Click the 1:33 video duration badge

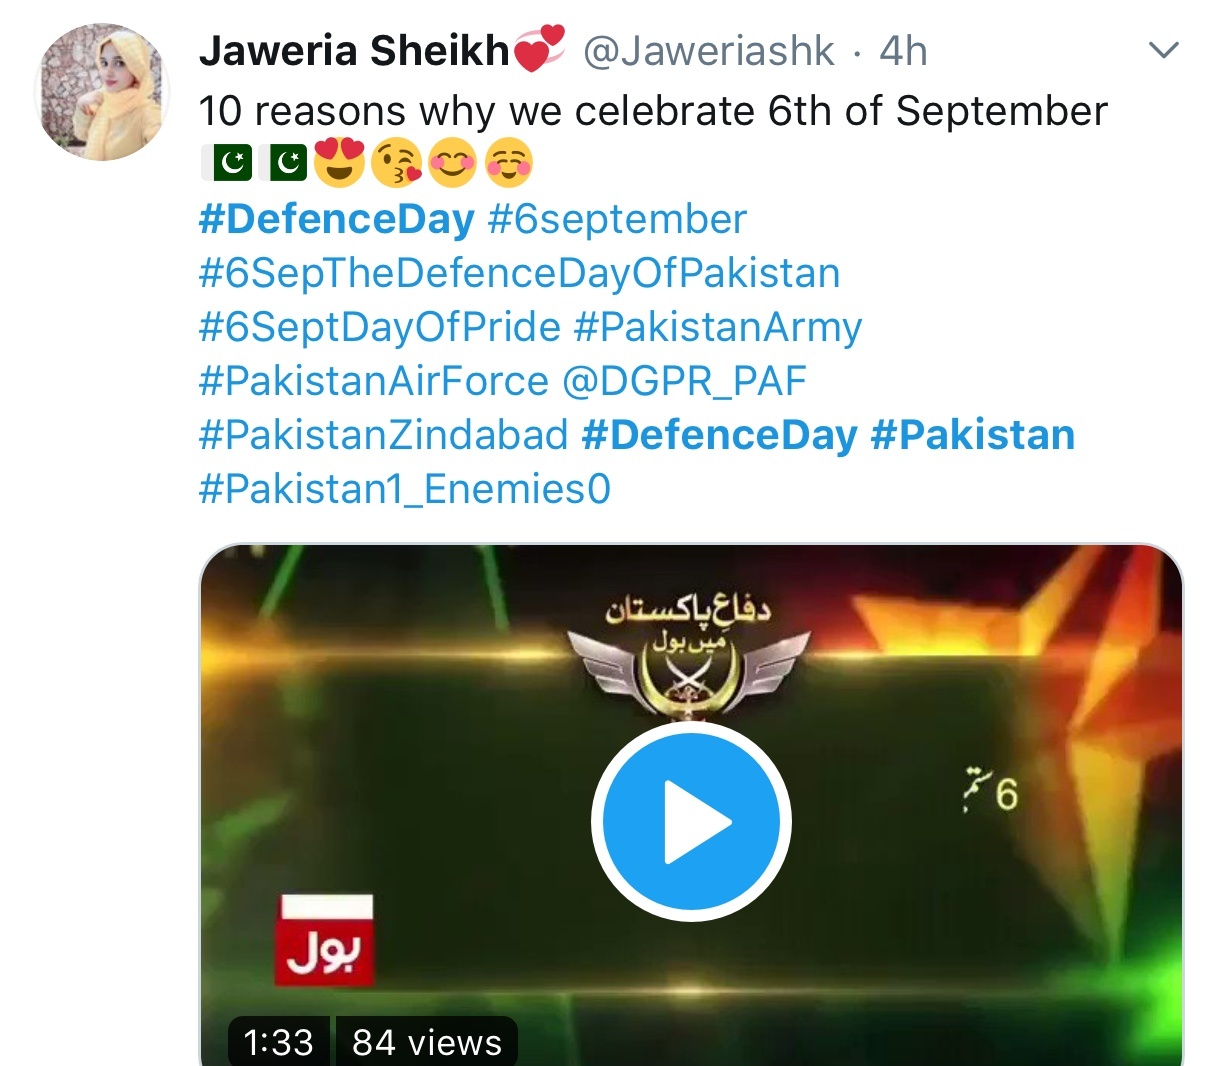(x=279, y=1042)
